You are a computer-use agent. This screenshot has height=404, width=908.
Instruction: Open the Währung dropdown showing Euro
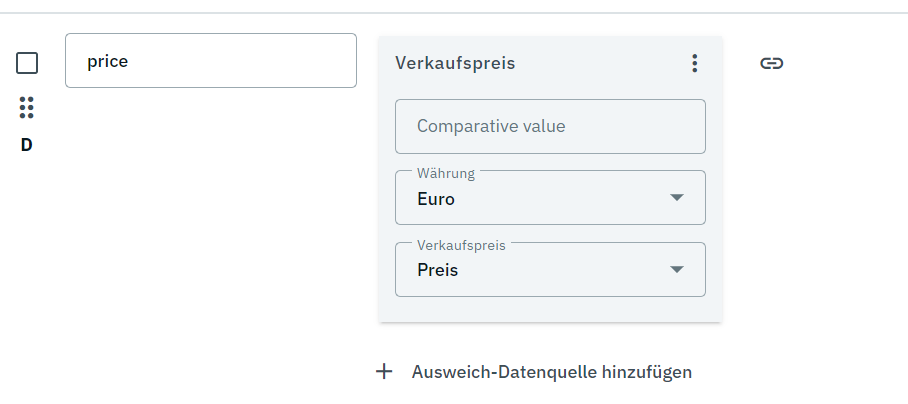click(x=550, y=198)
